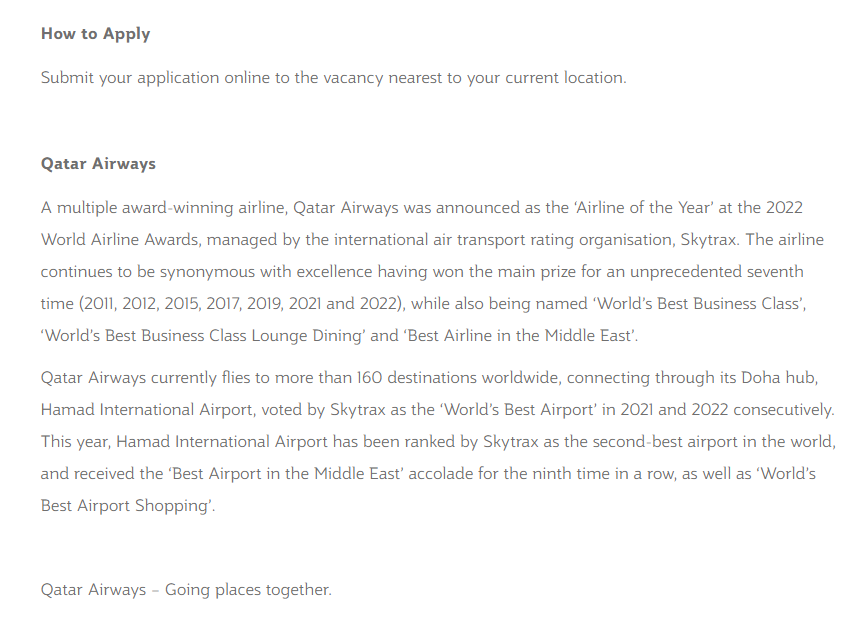Click "Best Airport Shopping" text
This screenshot has width=861, height=618.
tap(125, 505)
